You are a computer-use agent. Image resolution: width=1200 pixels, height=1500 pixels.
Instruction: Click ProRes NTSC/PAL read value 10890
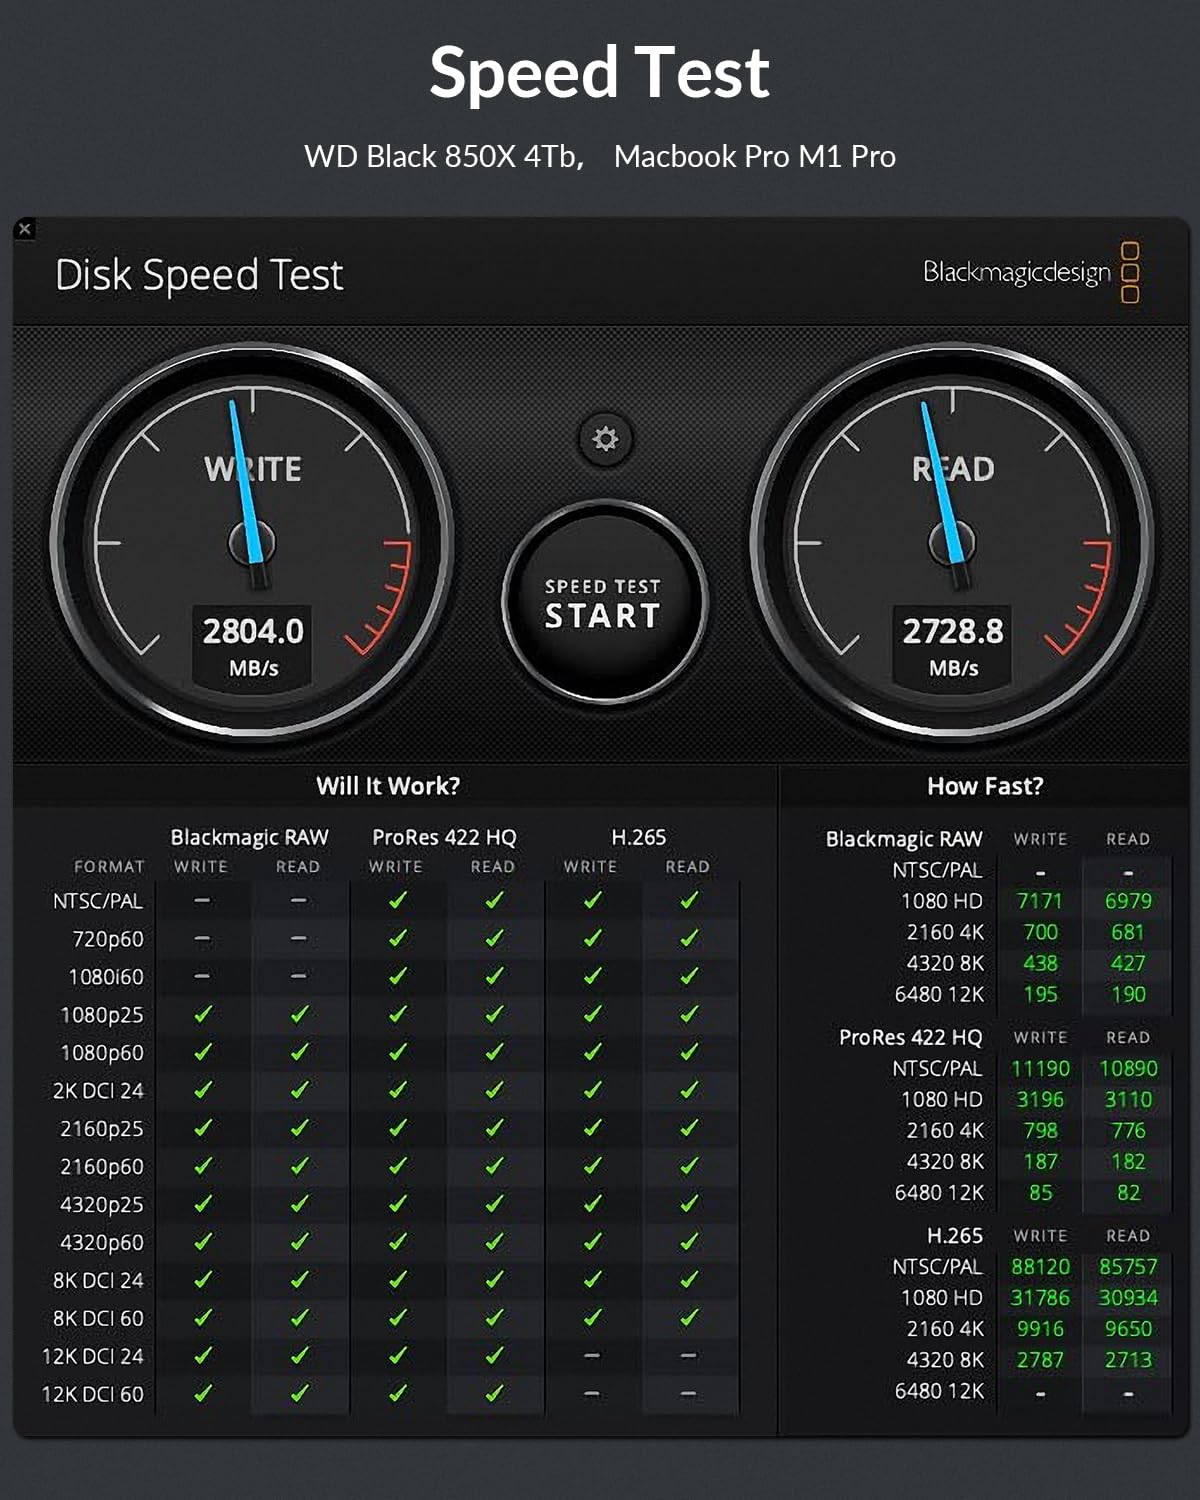click(1128, 1068)
